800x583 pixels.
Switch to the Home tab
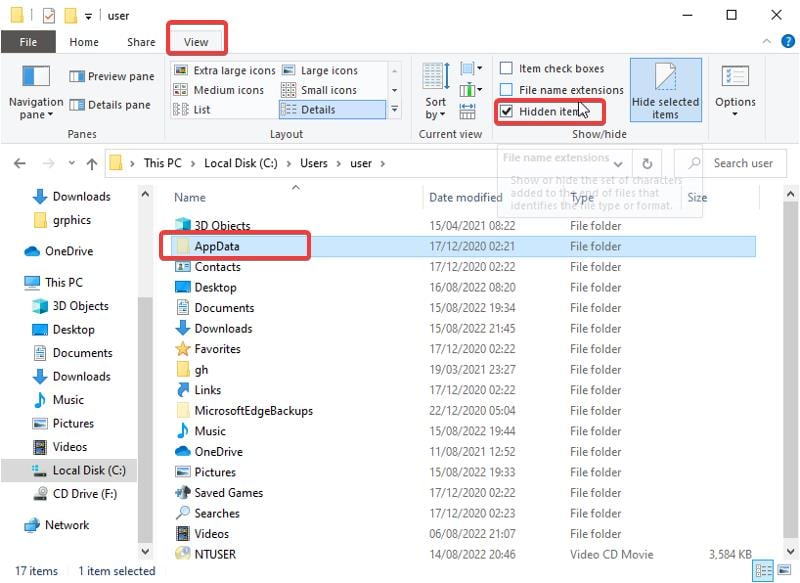[84, 42]
